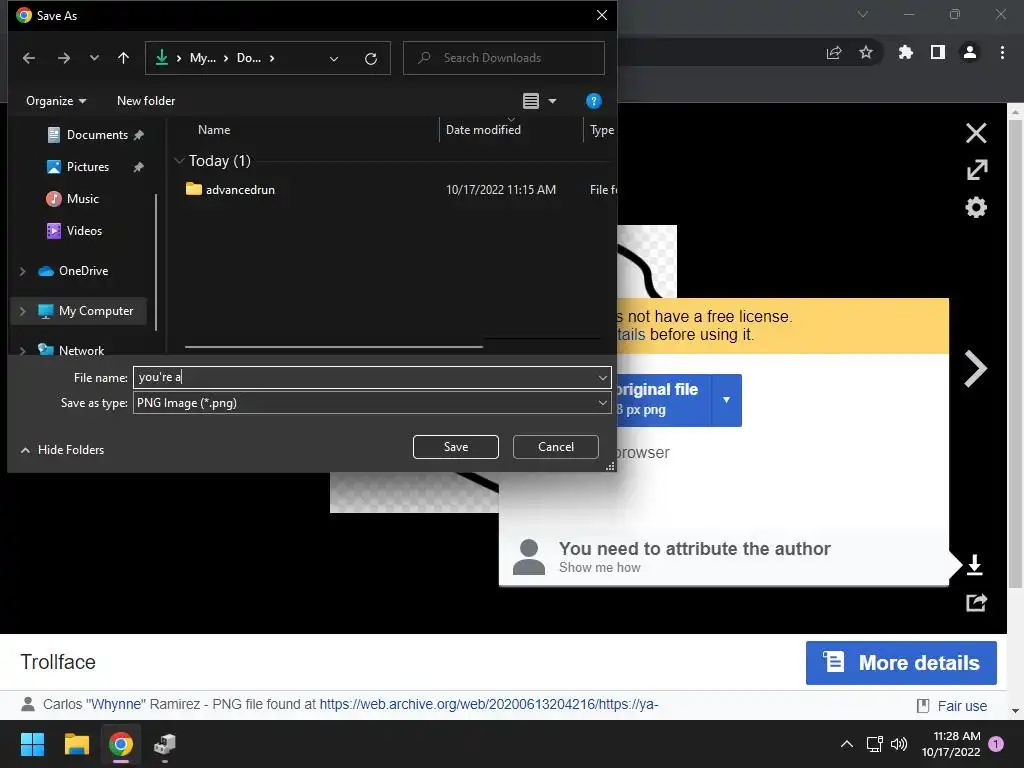Image resolution: width=1024 pixels, height=768 pixels.
Task: Open download size dropdown arrow
Action: (726, 400)
